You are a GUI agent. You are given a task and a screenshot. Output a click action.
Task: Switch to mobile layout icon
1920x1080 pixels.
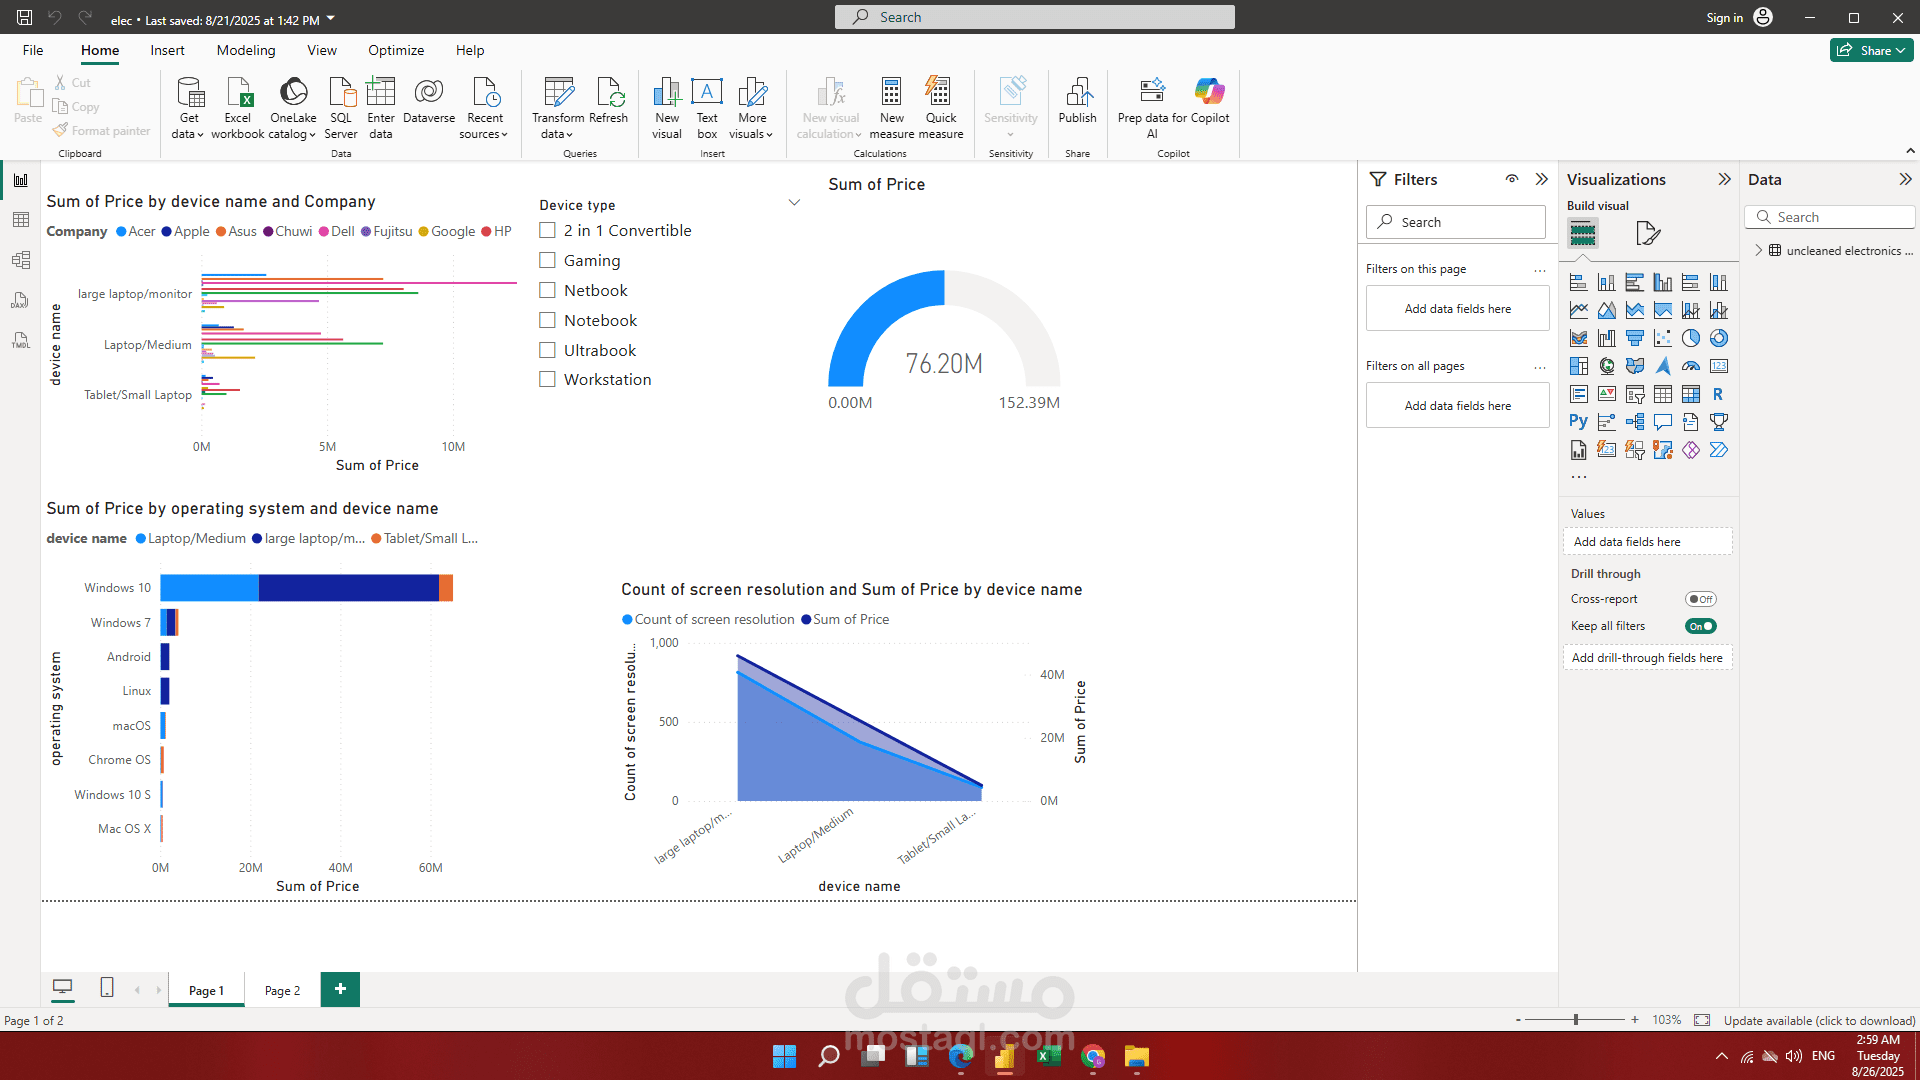coord(107,988)
